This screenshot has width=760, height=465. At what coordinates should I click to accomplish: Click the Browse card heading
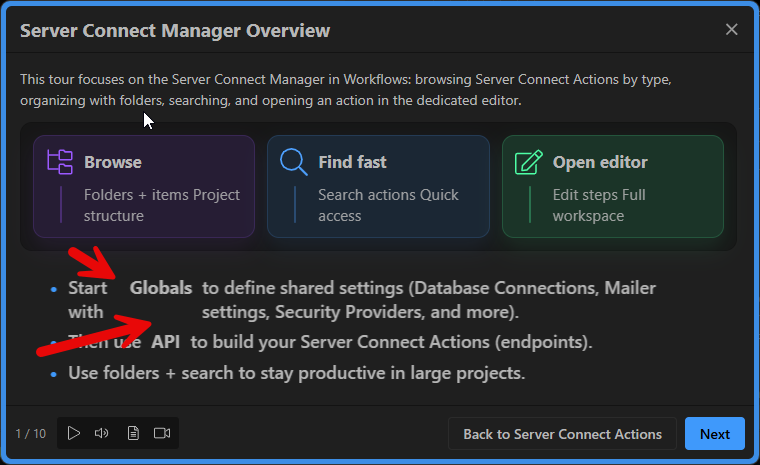(x=113, y=162)
